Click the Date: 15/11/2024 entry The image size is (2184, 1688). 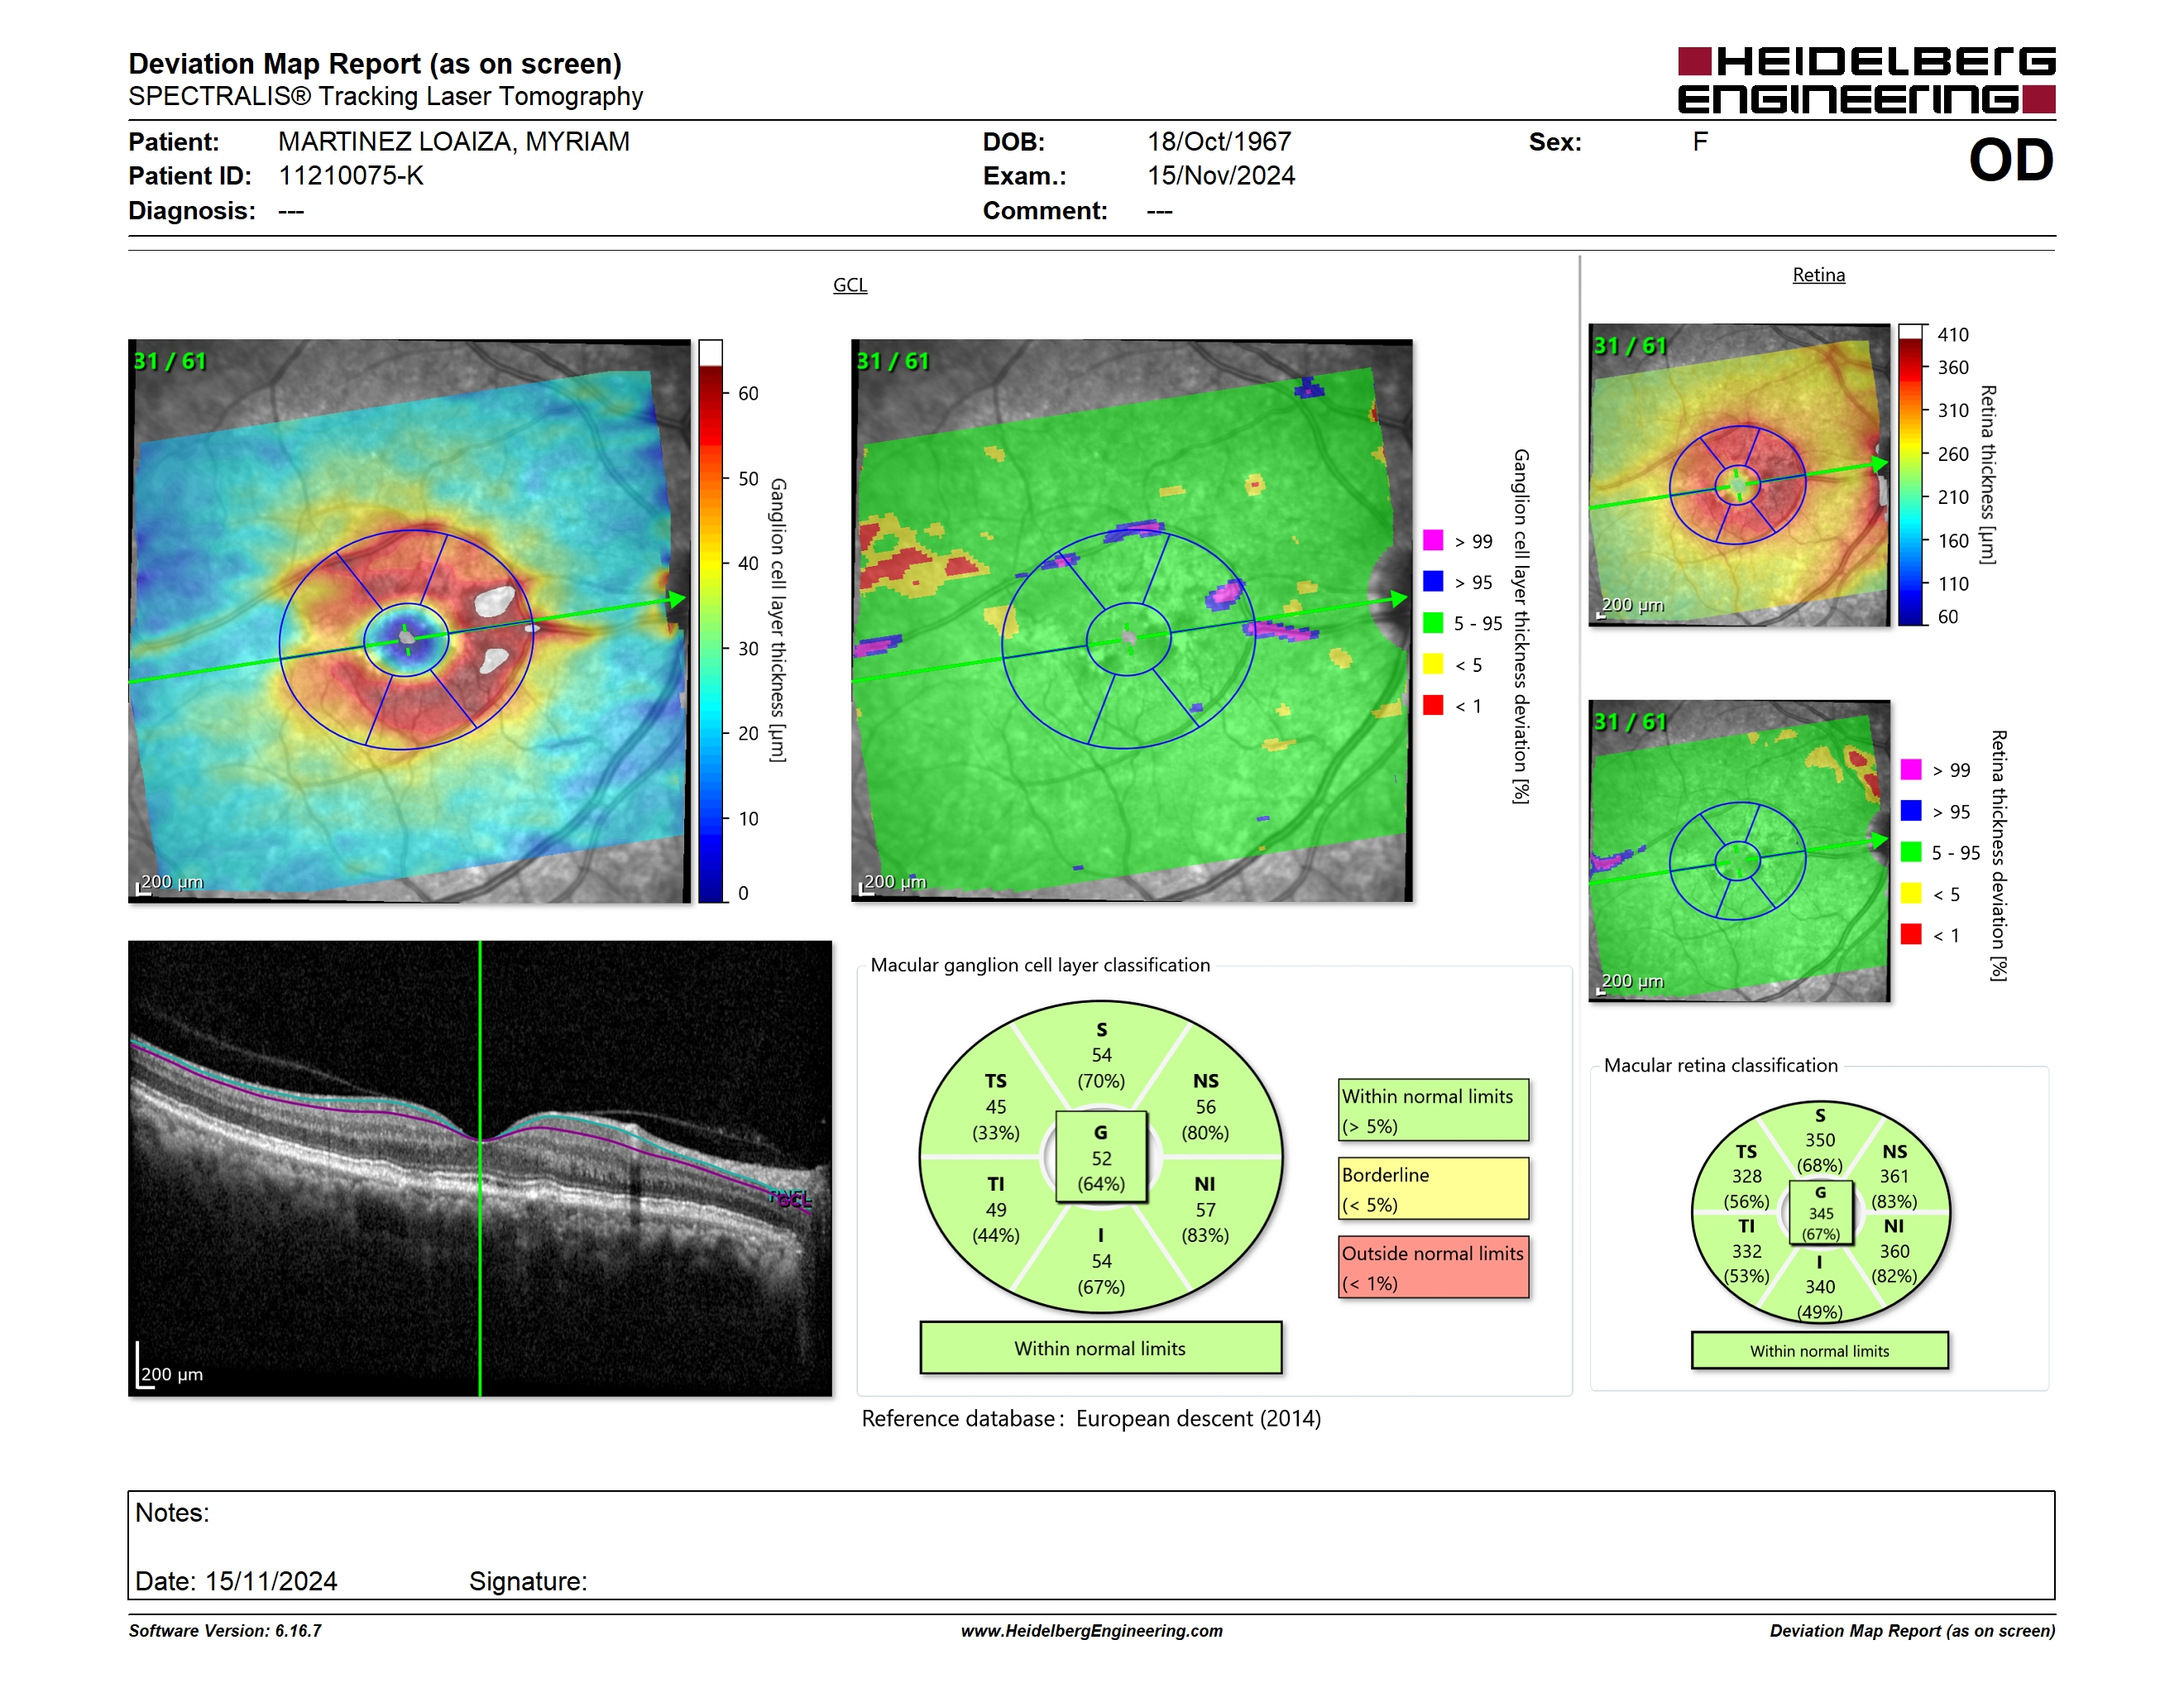tap(236, 1582)
